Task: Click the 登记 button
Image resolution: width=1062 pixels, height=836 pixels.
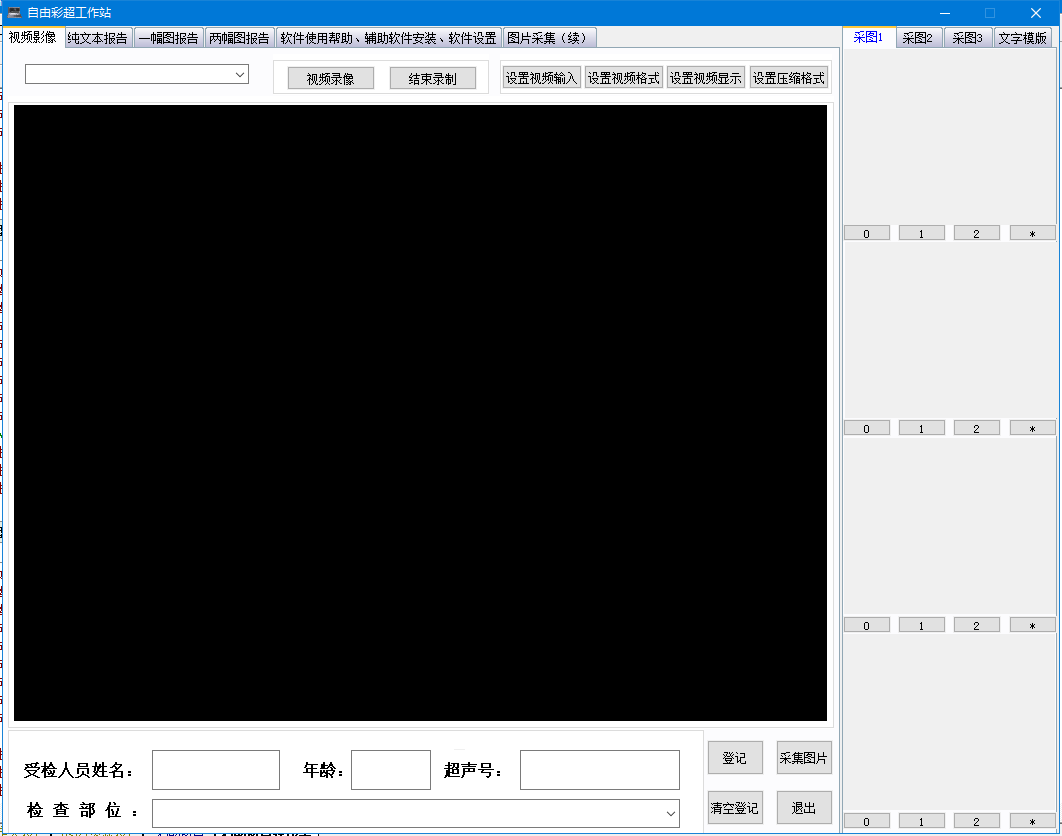Action: coord(735,757)
